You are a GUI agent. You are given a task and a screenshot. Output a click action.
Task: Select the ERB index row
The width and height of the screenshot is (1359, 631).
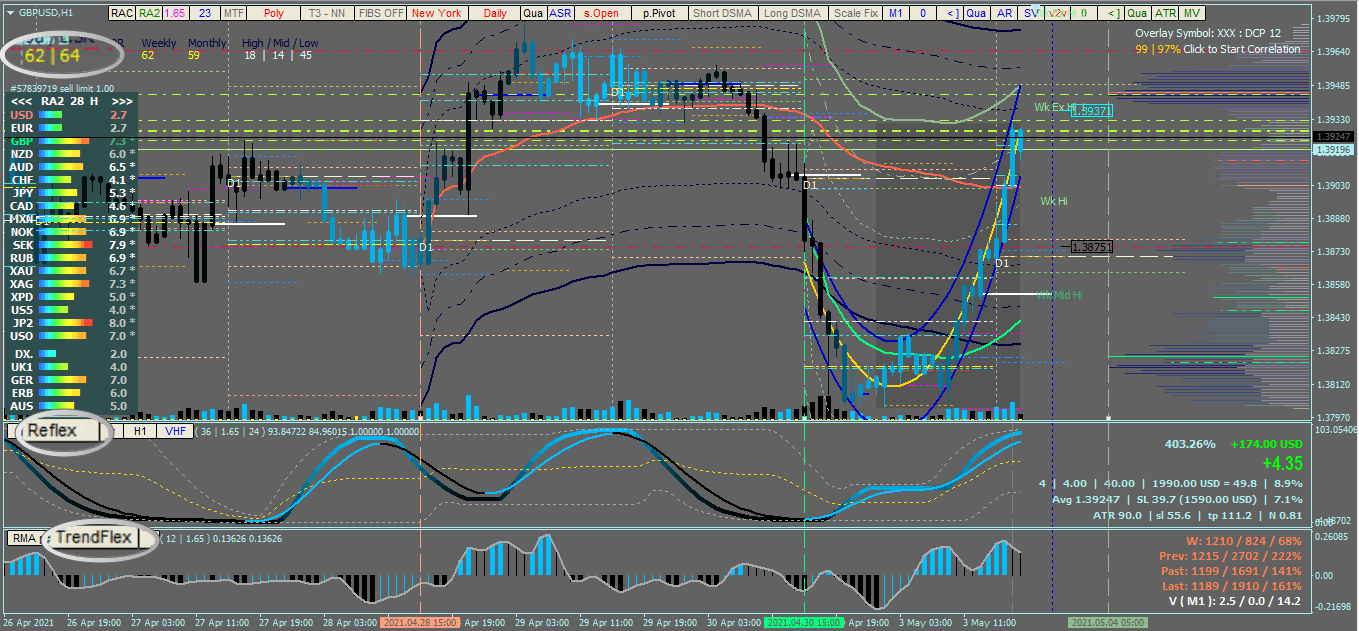tap(71, 393)
